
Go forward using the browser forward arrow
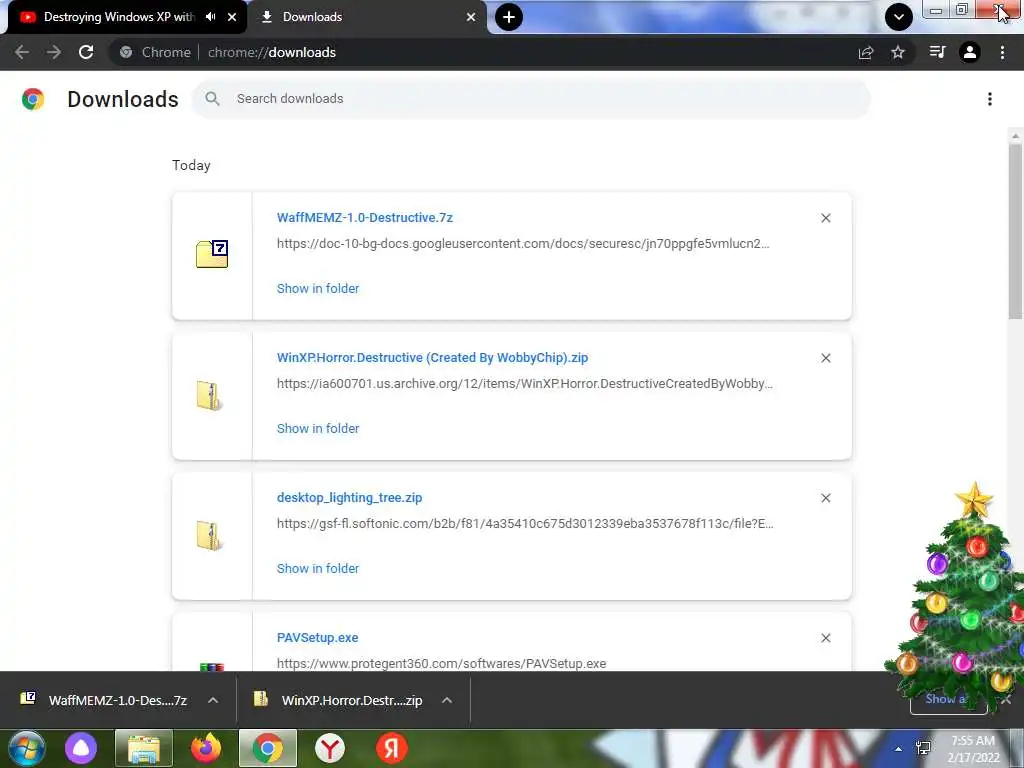[x=54, y=52]
